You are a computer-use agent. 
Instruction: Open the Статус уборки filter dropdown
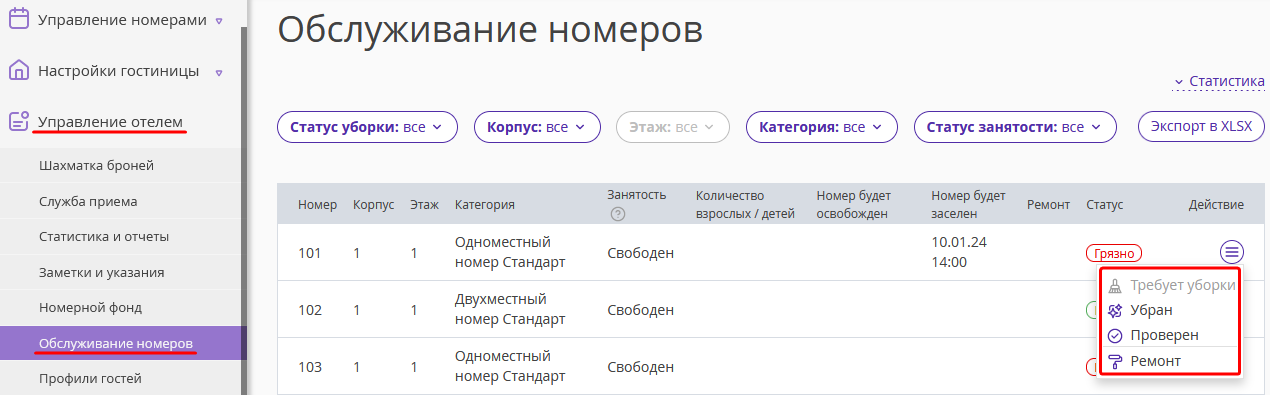(x=367, y=127)
